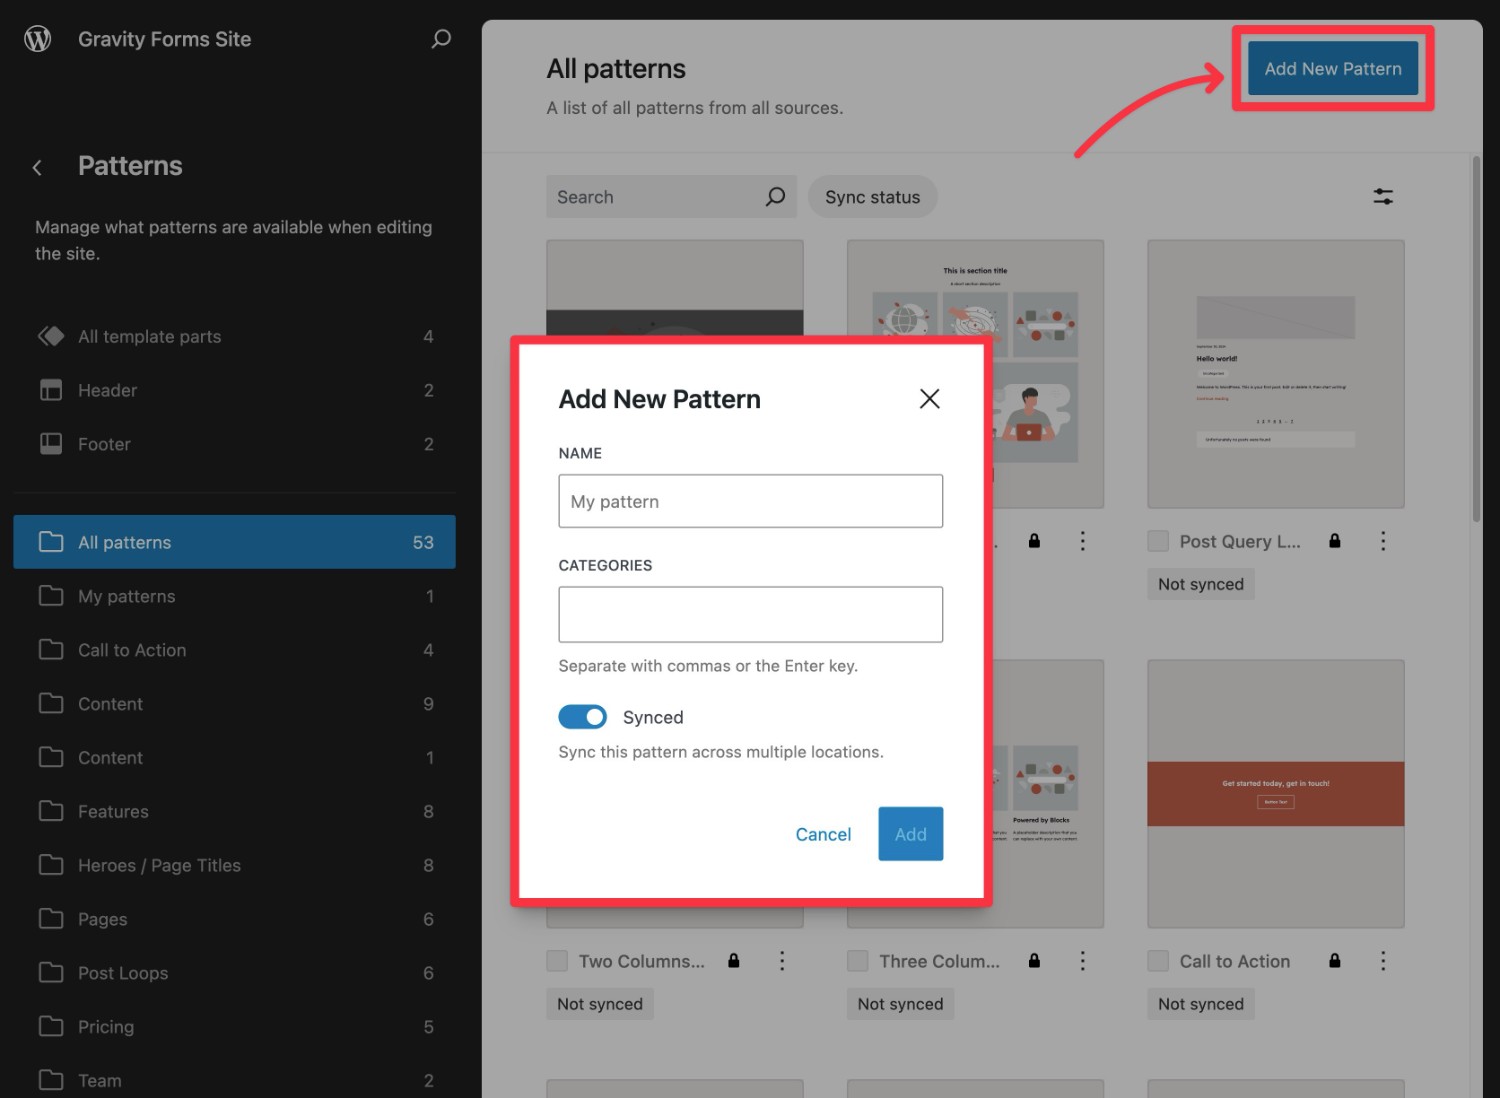
Task: Click the Pricing folder icon
Action: 51,1026
